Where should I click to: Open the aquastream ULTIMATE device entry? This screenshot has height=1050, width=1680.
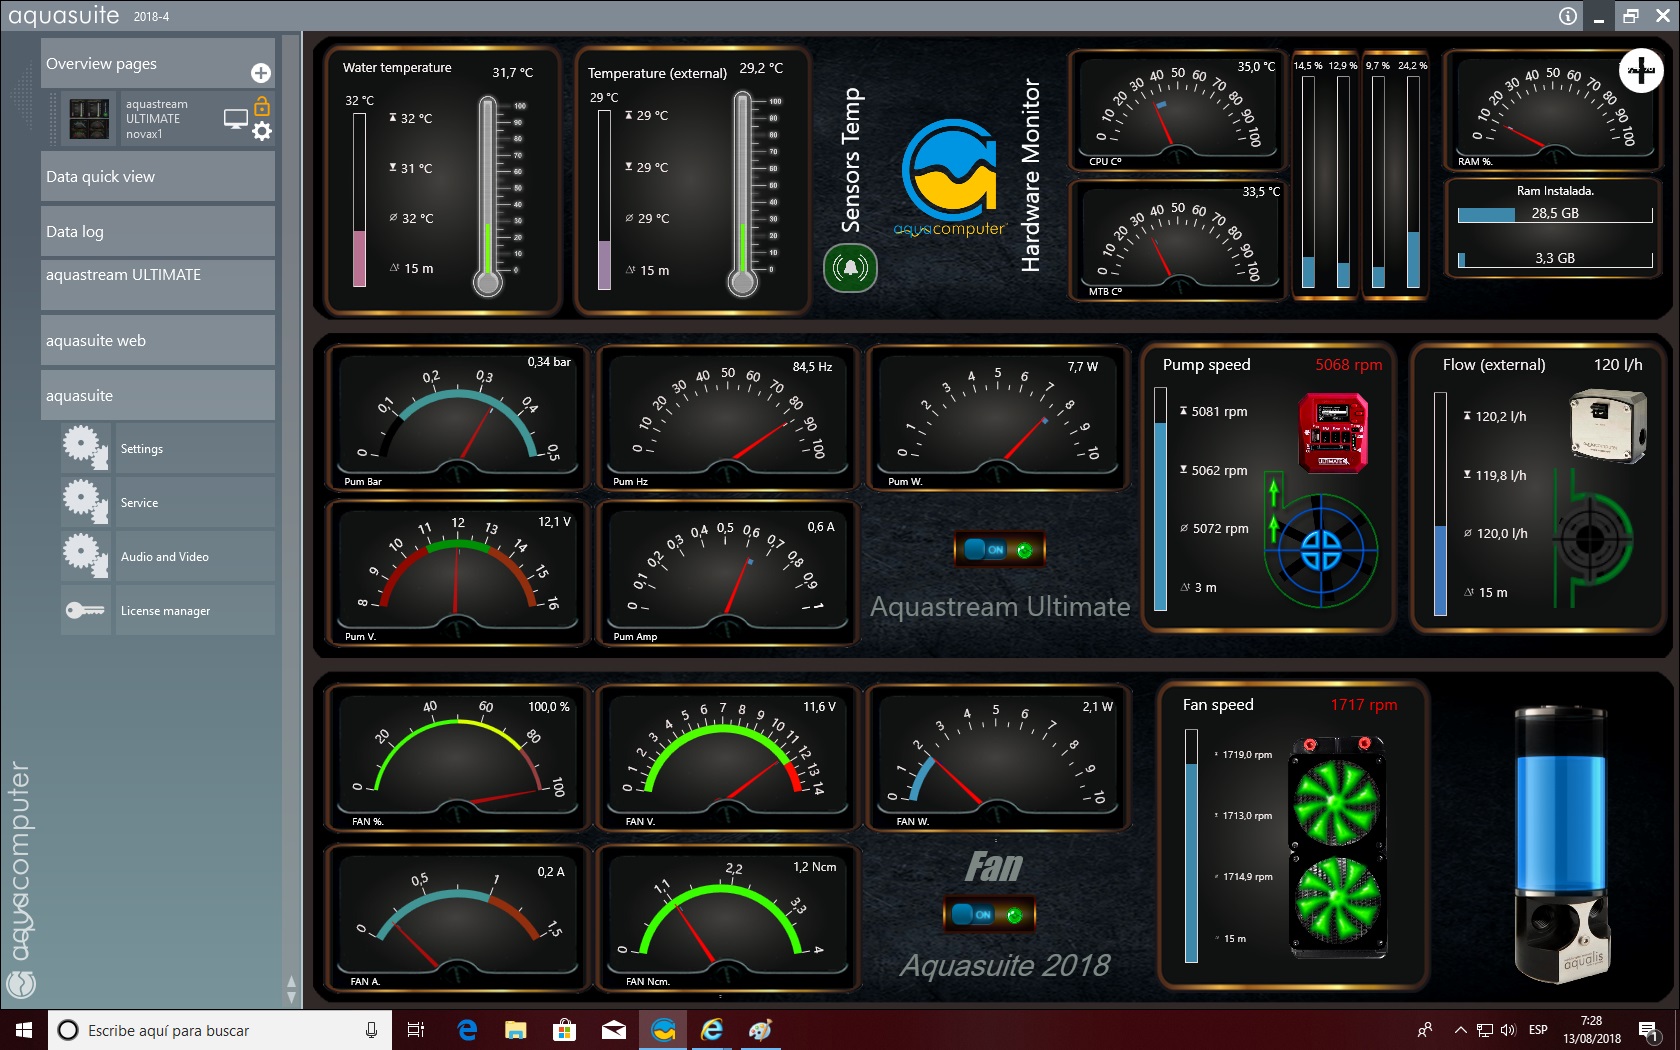point(157,275)
